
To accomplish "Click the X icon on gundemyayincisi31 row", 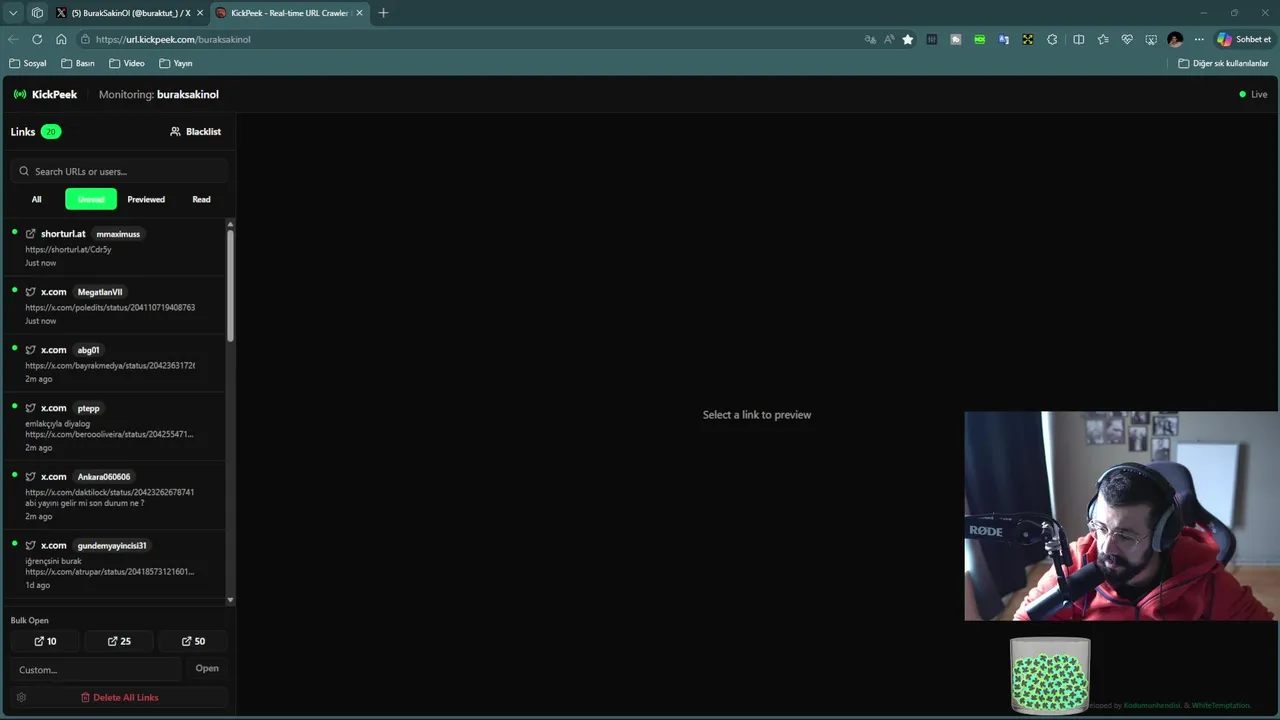I will tap(30, 546).
